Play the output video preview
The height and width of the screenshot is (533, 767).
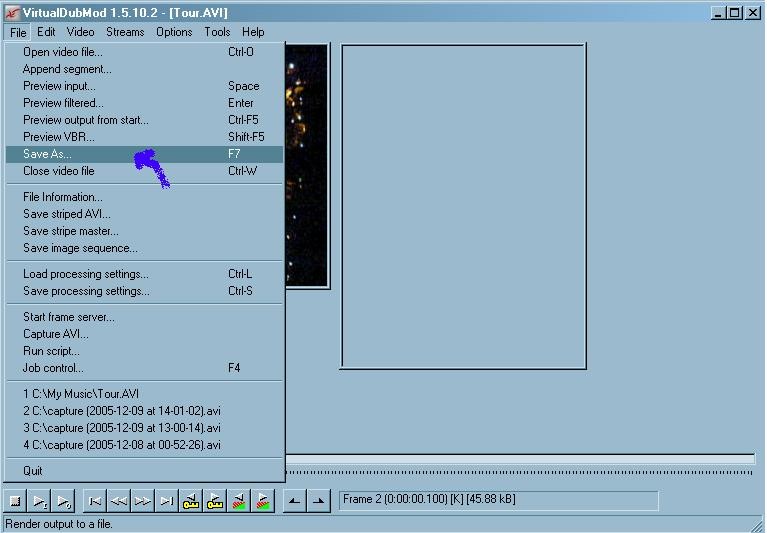click(63, 501)
